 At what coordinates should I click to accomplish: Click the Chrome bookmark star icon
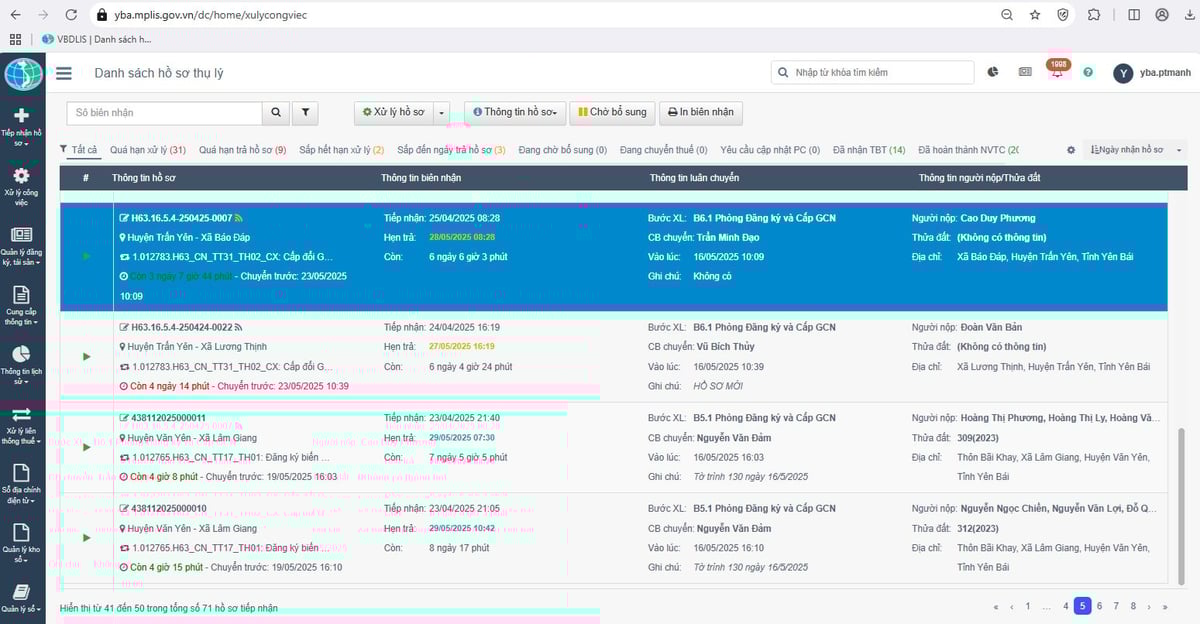[x=1035, y=15]
